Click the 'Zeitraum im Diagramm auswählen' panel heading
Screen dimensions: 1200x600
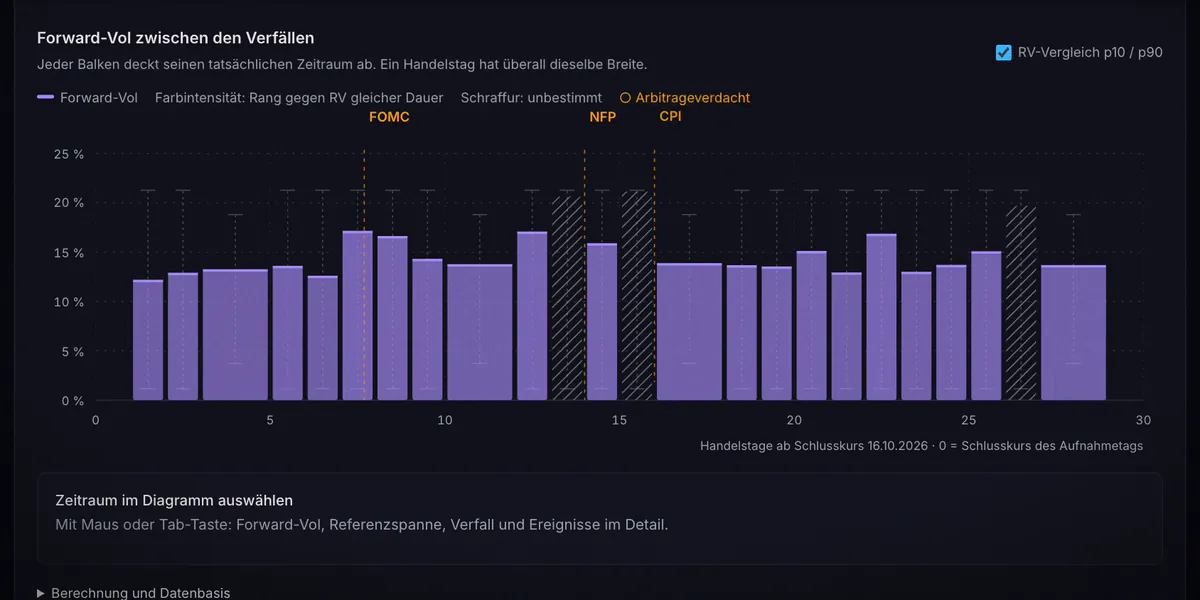click(x=173, y=500)
